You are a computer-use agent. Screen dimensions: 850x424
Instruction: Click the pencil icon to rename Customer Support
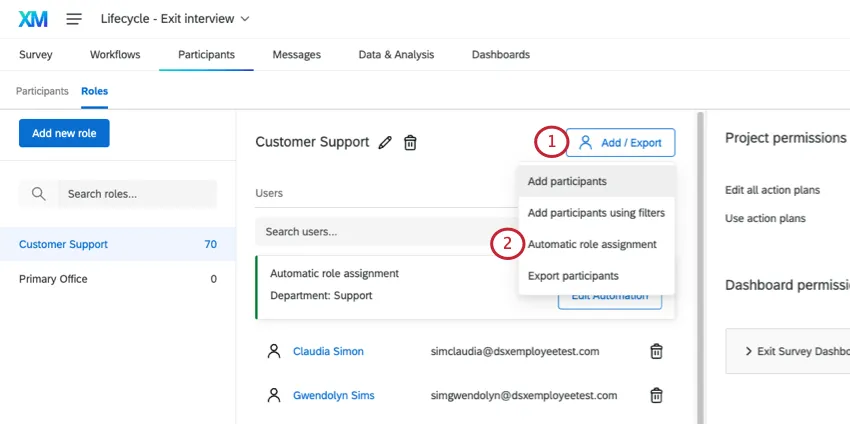(x=385, y=143)
